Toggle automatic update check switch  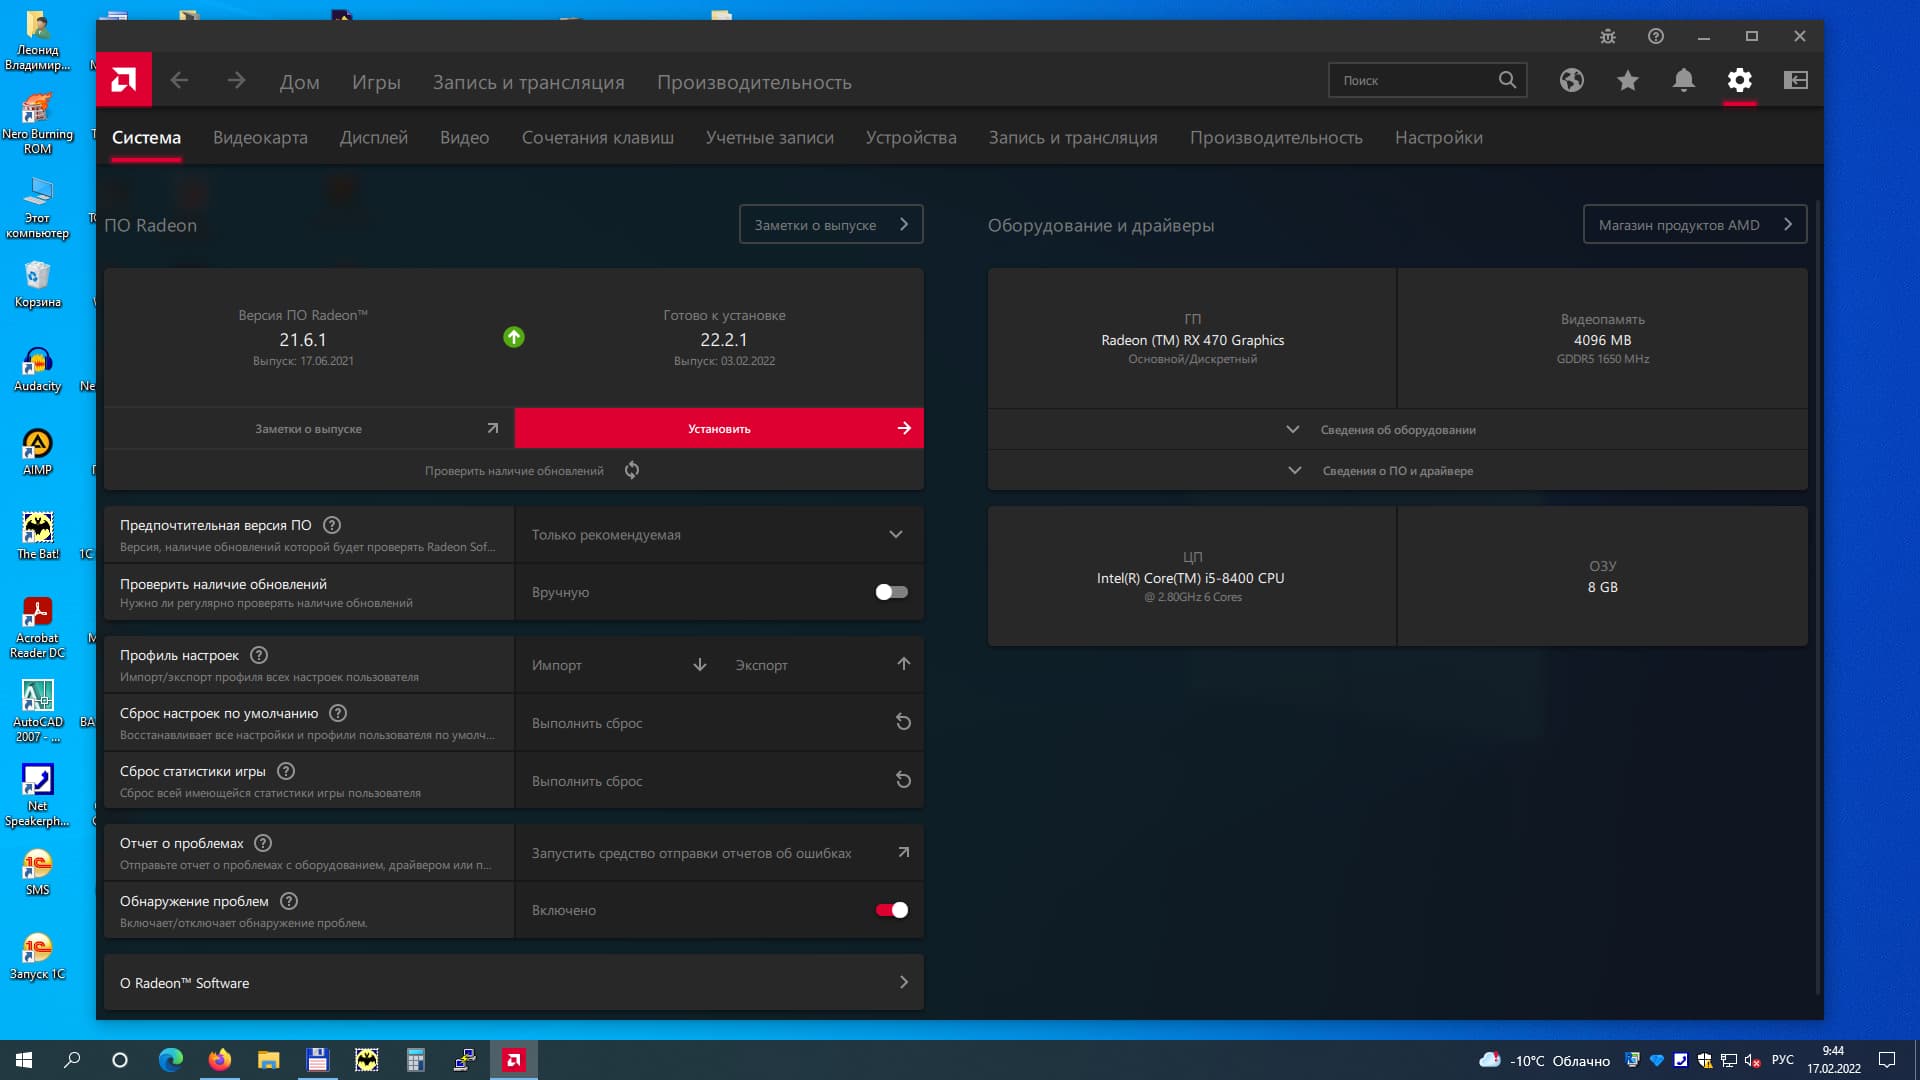coord(891,592)
